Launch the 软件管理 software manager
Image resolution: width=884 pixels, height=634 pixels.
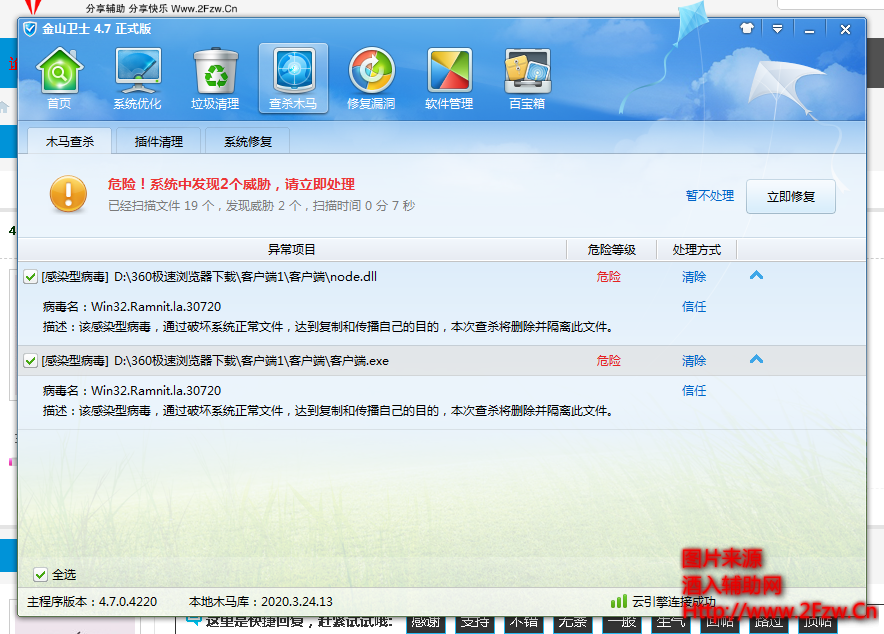pyautogui.click(x=449, y=78)
